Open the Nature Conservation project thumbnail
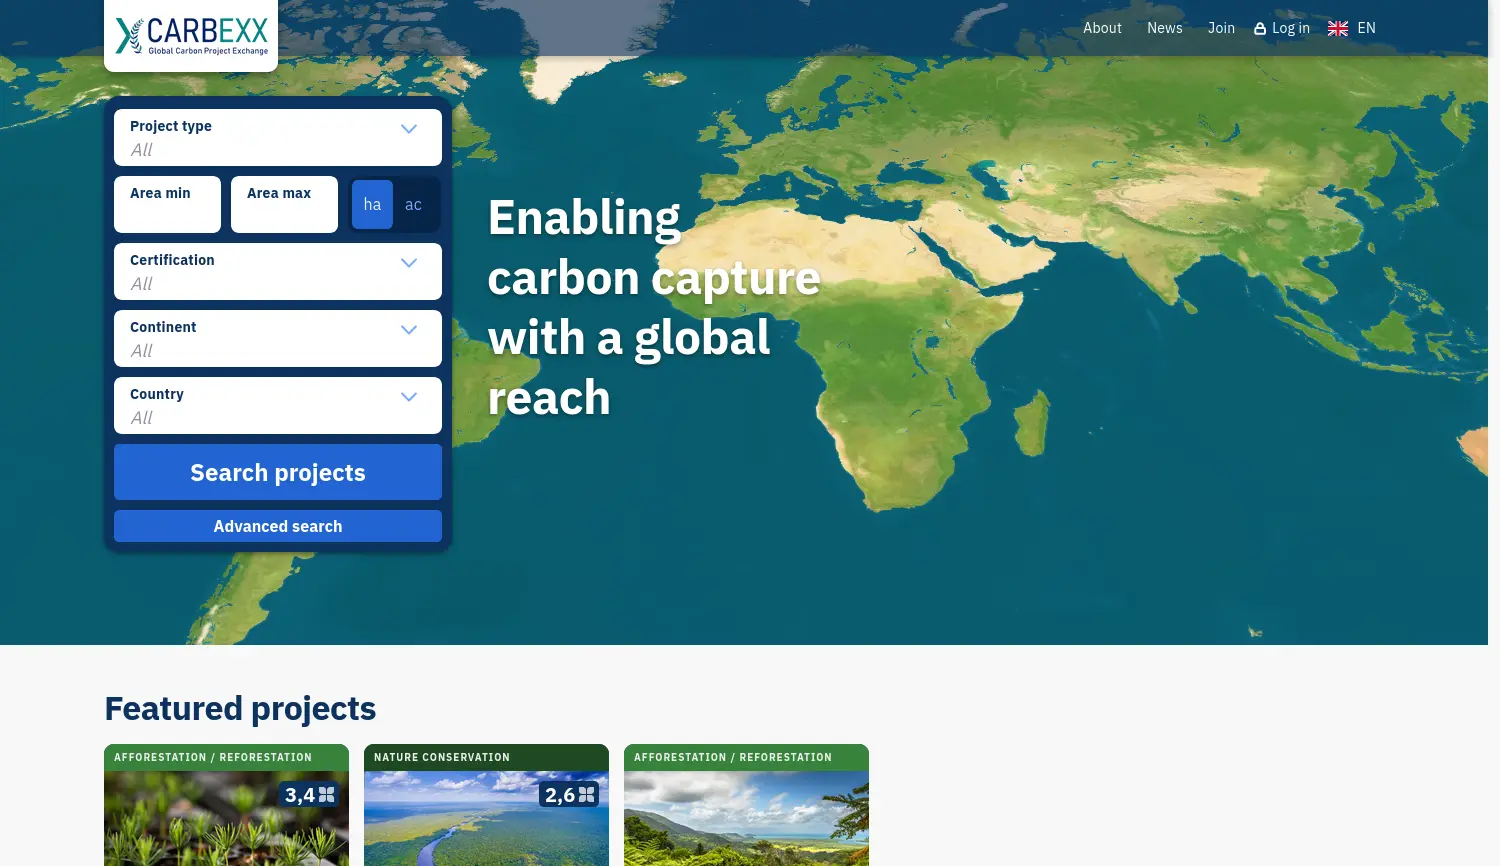 tap(486, 820)
